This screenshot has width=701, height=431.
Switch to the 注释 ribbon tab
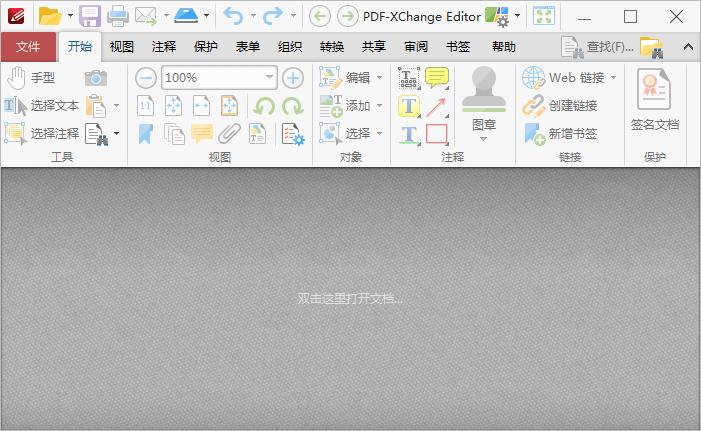(164, 47)
